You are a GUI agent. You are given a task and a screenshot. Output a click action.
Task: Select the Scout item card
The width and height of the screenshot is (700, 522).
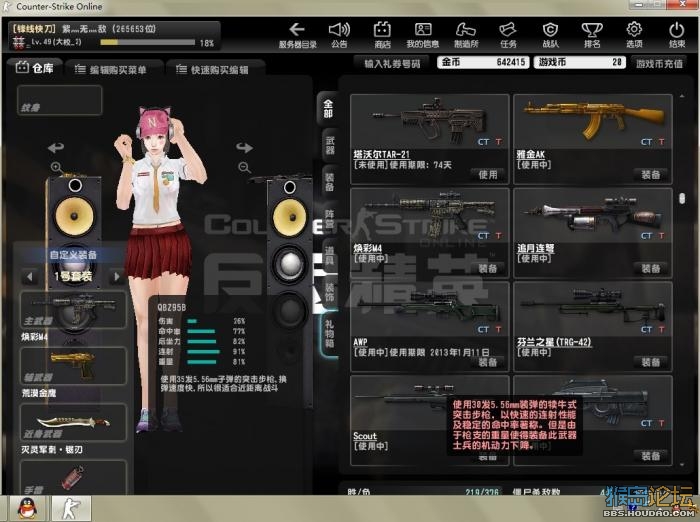tap(429, 420)
